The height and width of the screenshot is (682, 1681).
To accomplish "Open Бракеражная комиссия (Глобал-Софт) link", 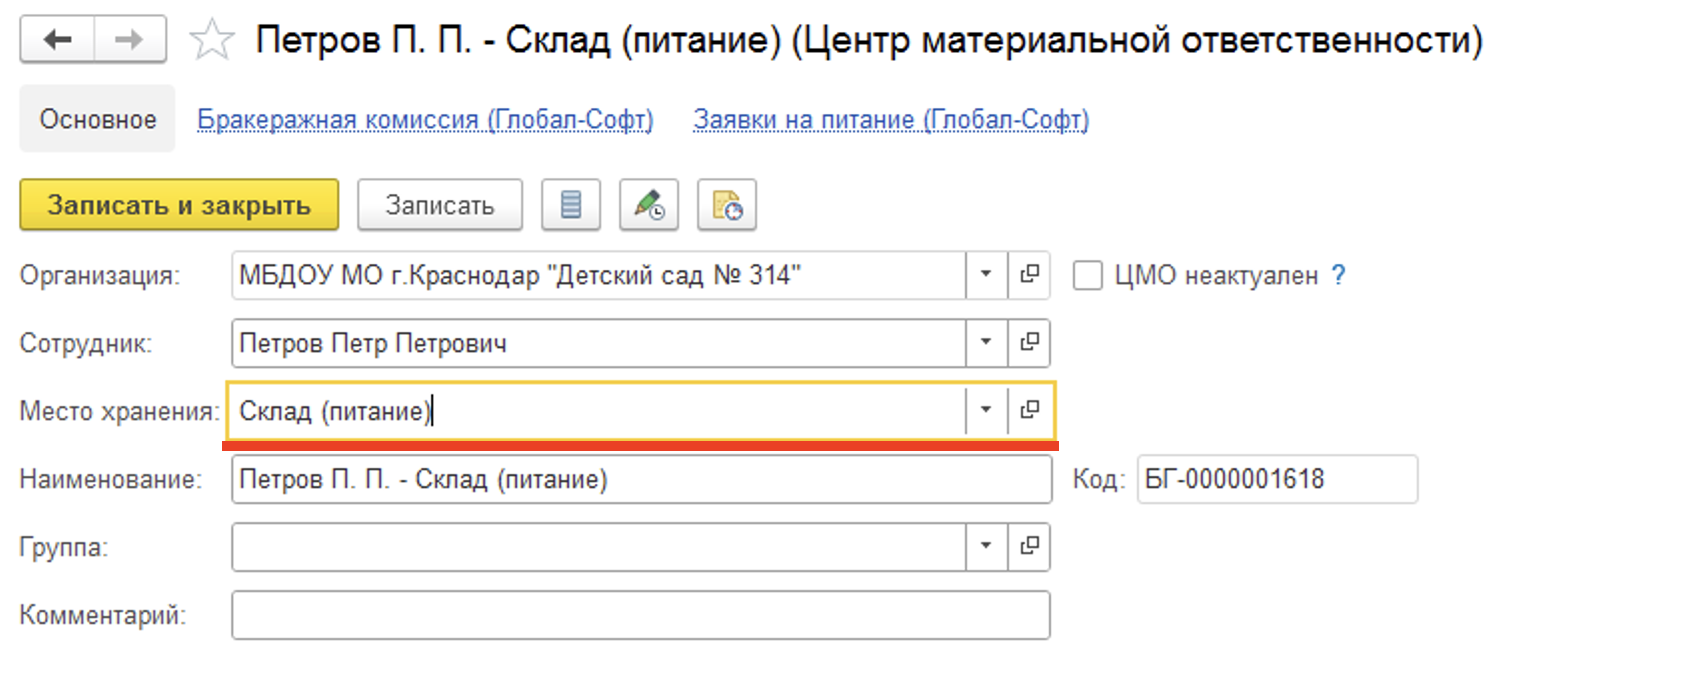I will (x=425, y=120).
